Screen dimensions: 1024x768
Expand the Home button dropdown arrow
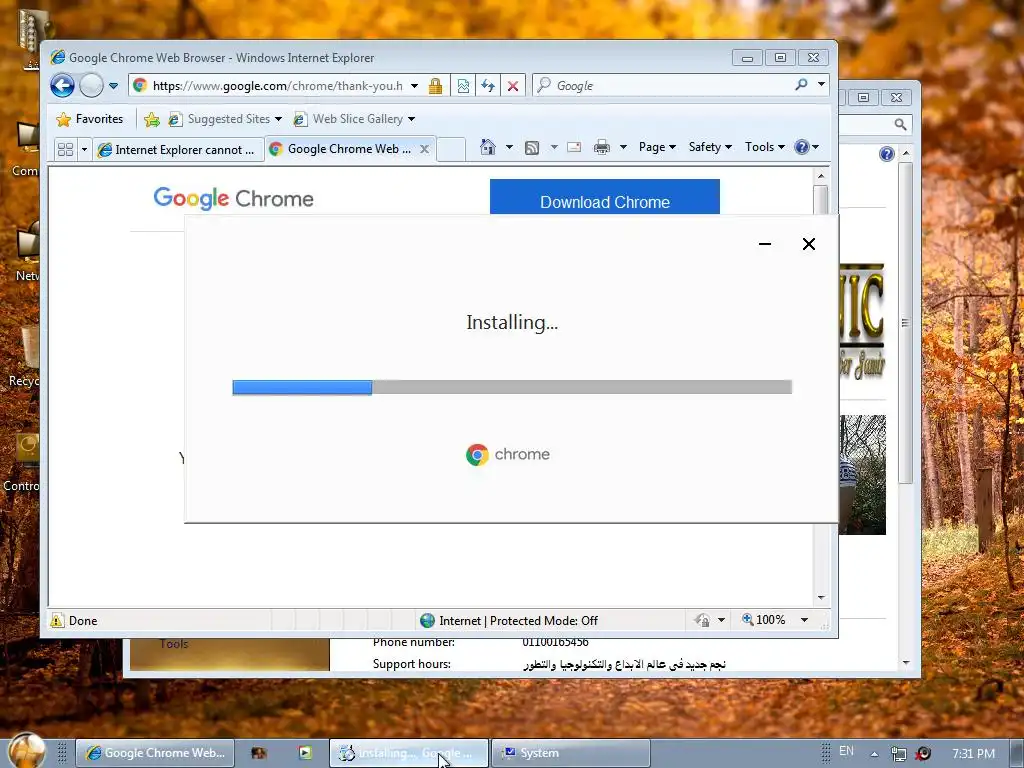pos(509,147)
